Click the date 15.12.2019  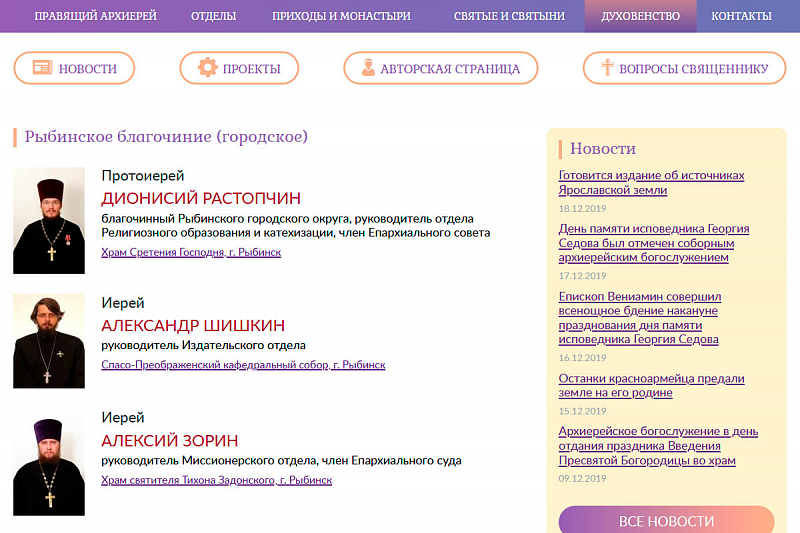coord(582,411)
